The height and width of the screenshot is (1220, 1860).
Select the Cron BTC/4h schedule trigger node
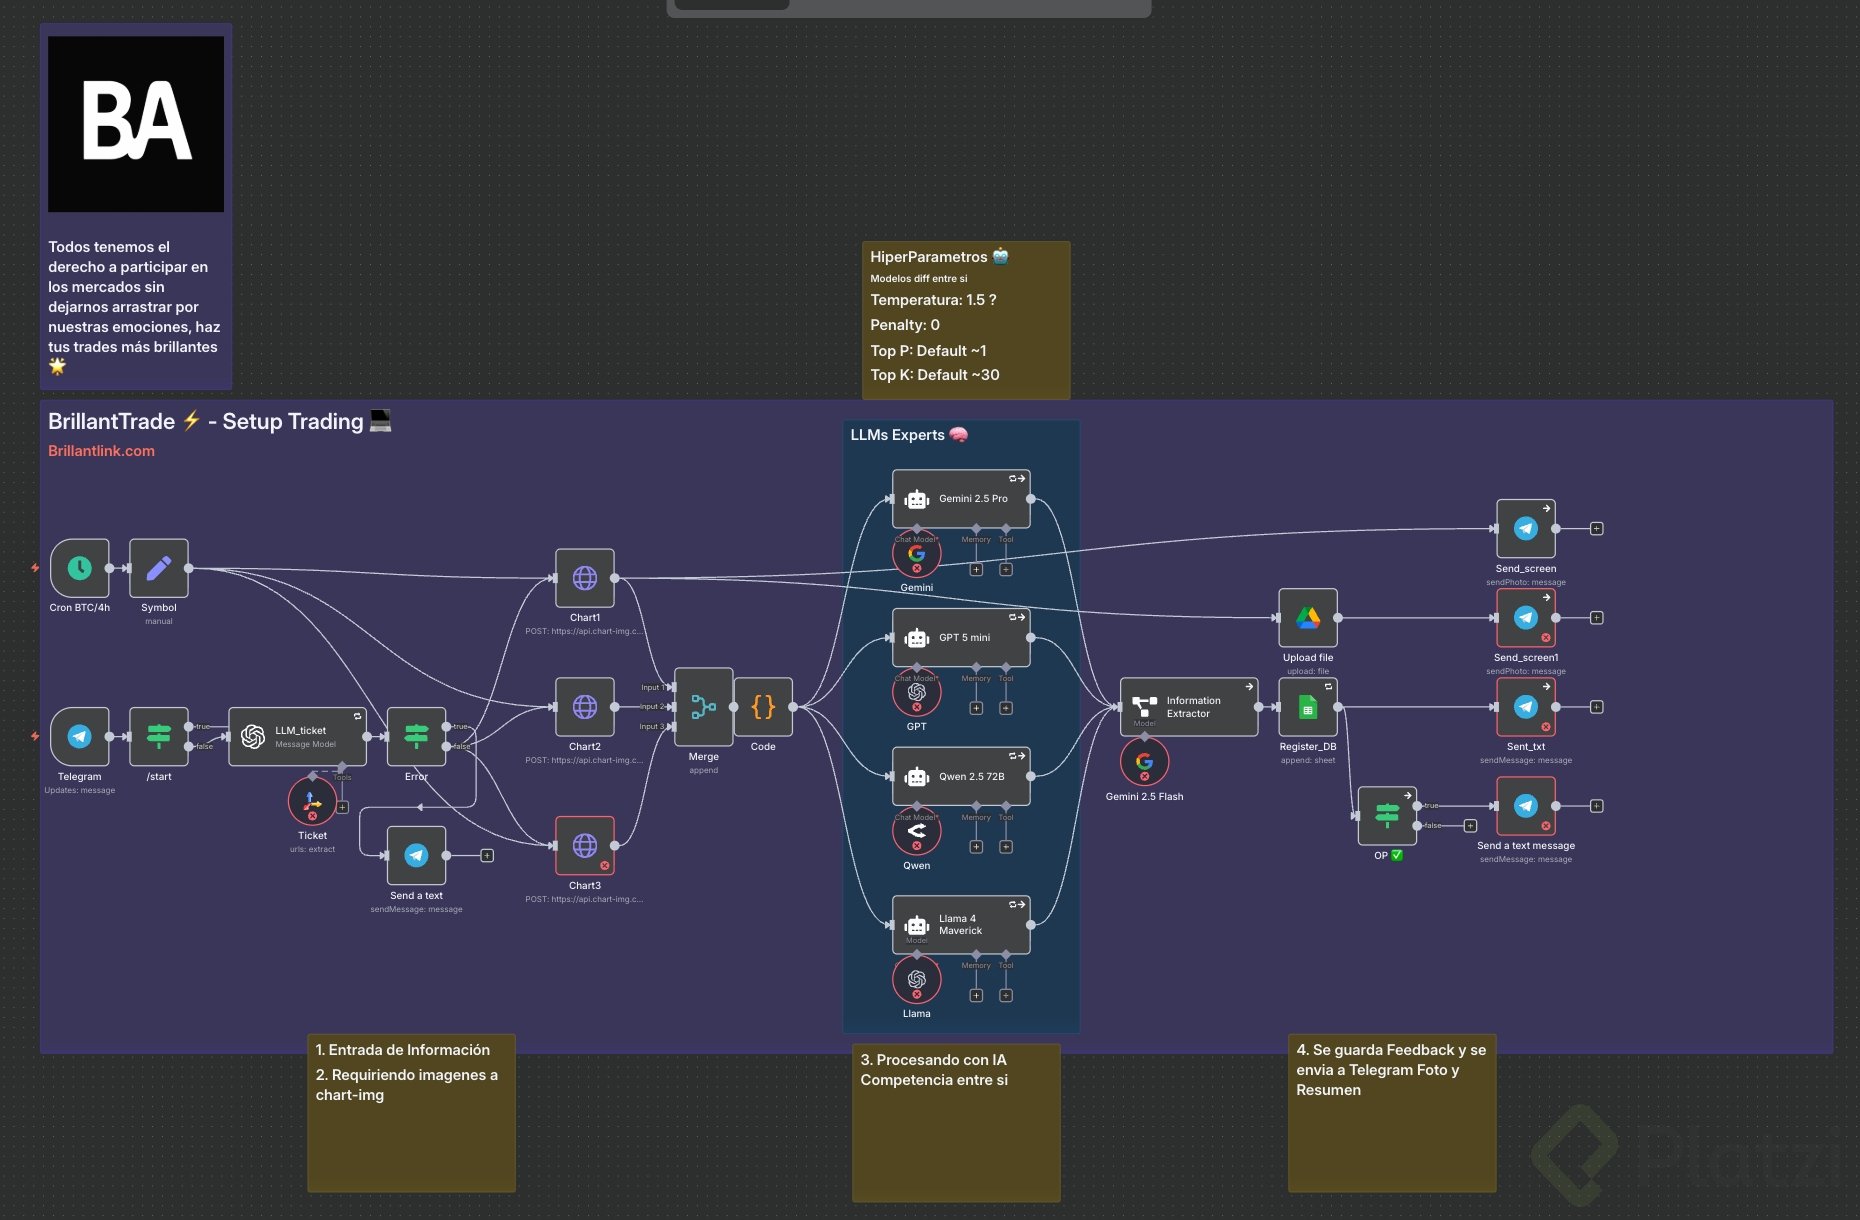point(79,568)
